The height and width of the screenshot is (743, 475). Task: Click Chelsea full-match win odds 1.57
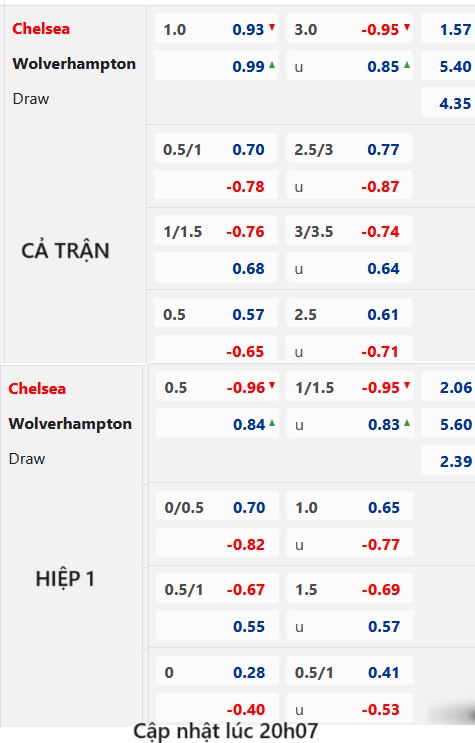(x=455, y=29)
